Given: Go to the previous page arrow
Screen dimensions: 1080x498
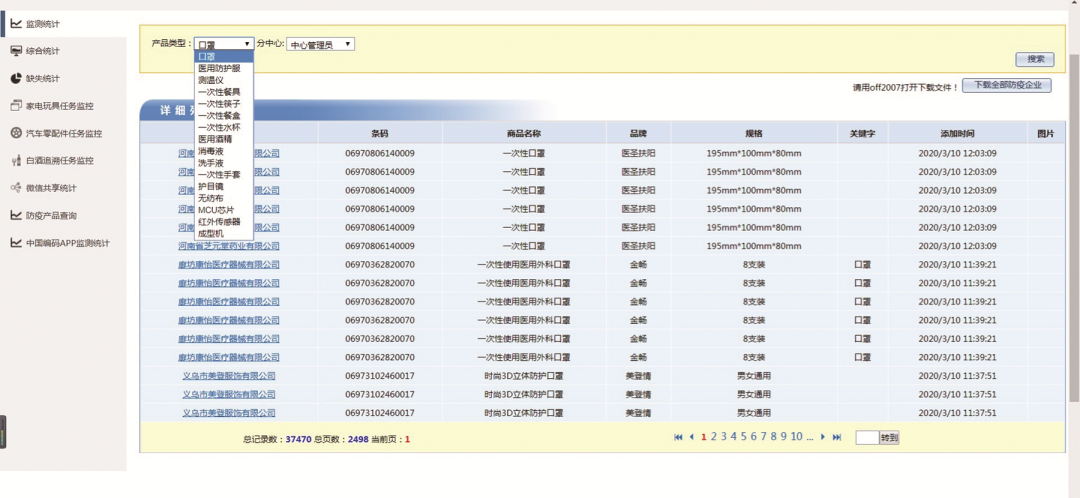Looking at the screenshot, I should [692, 437].
